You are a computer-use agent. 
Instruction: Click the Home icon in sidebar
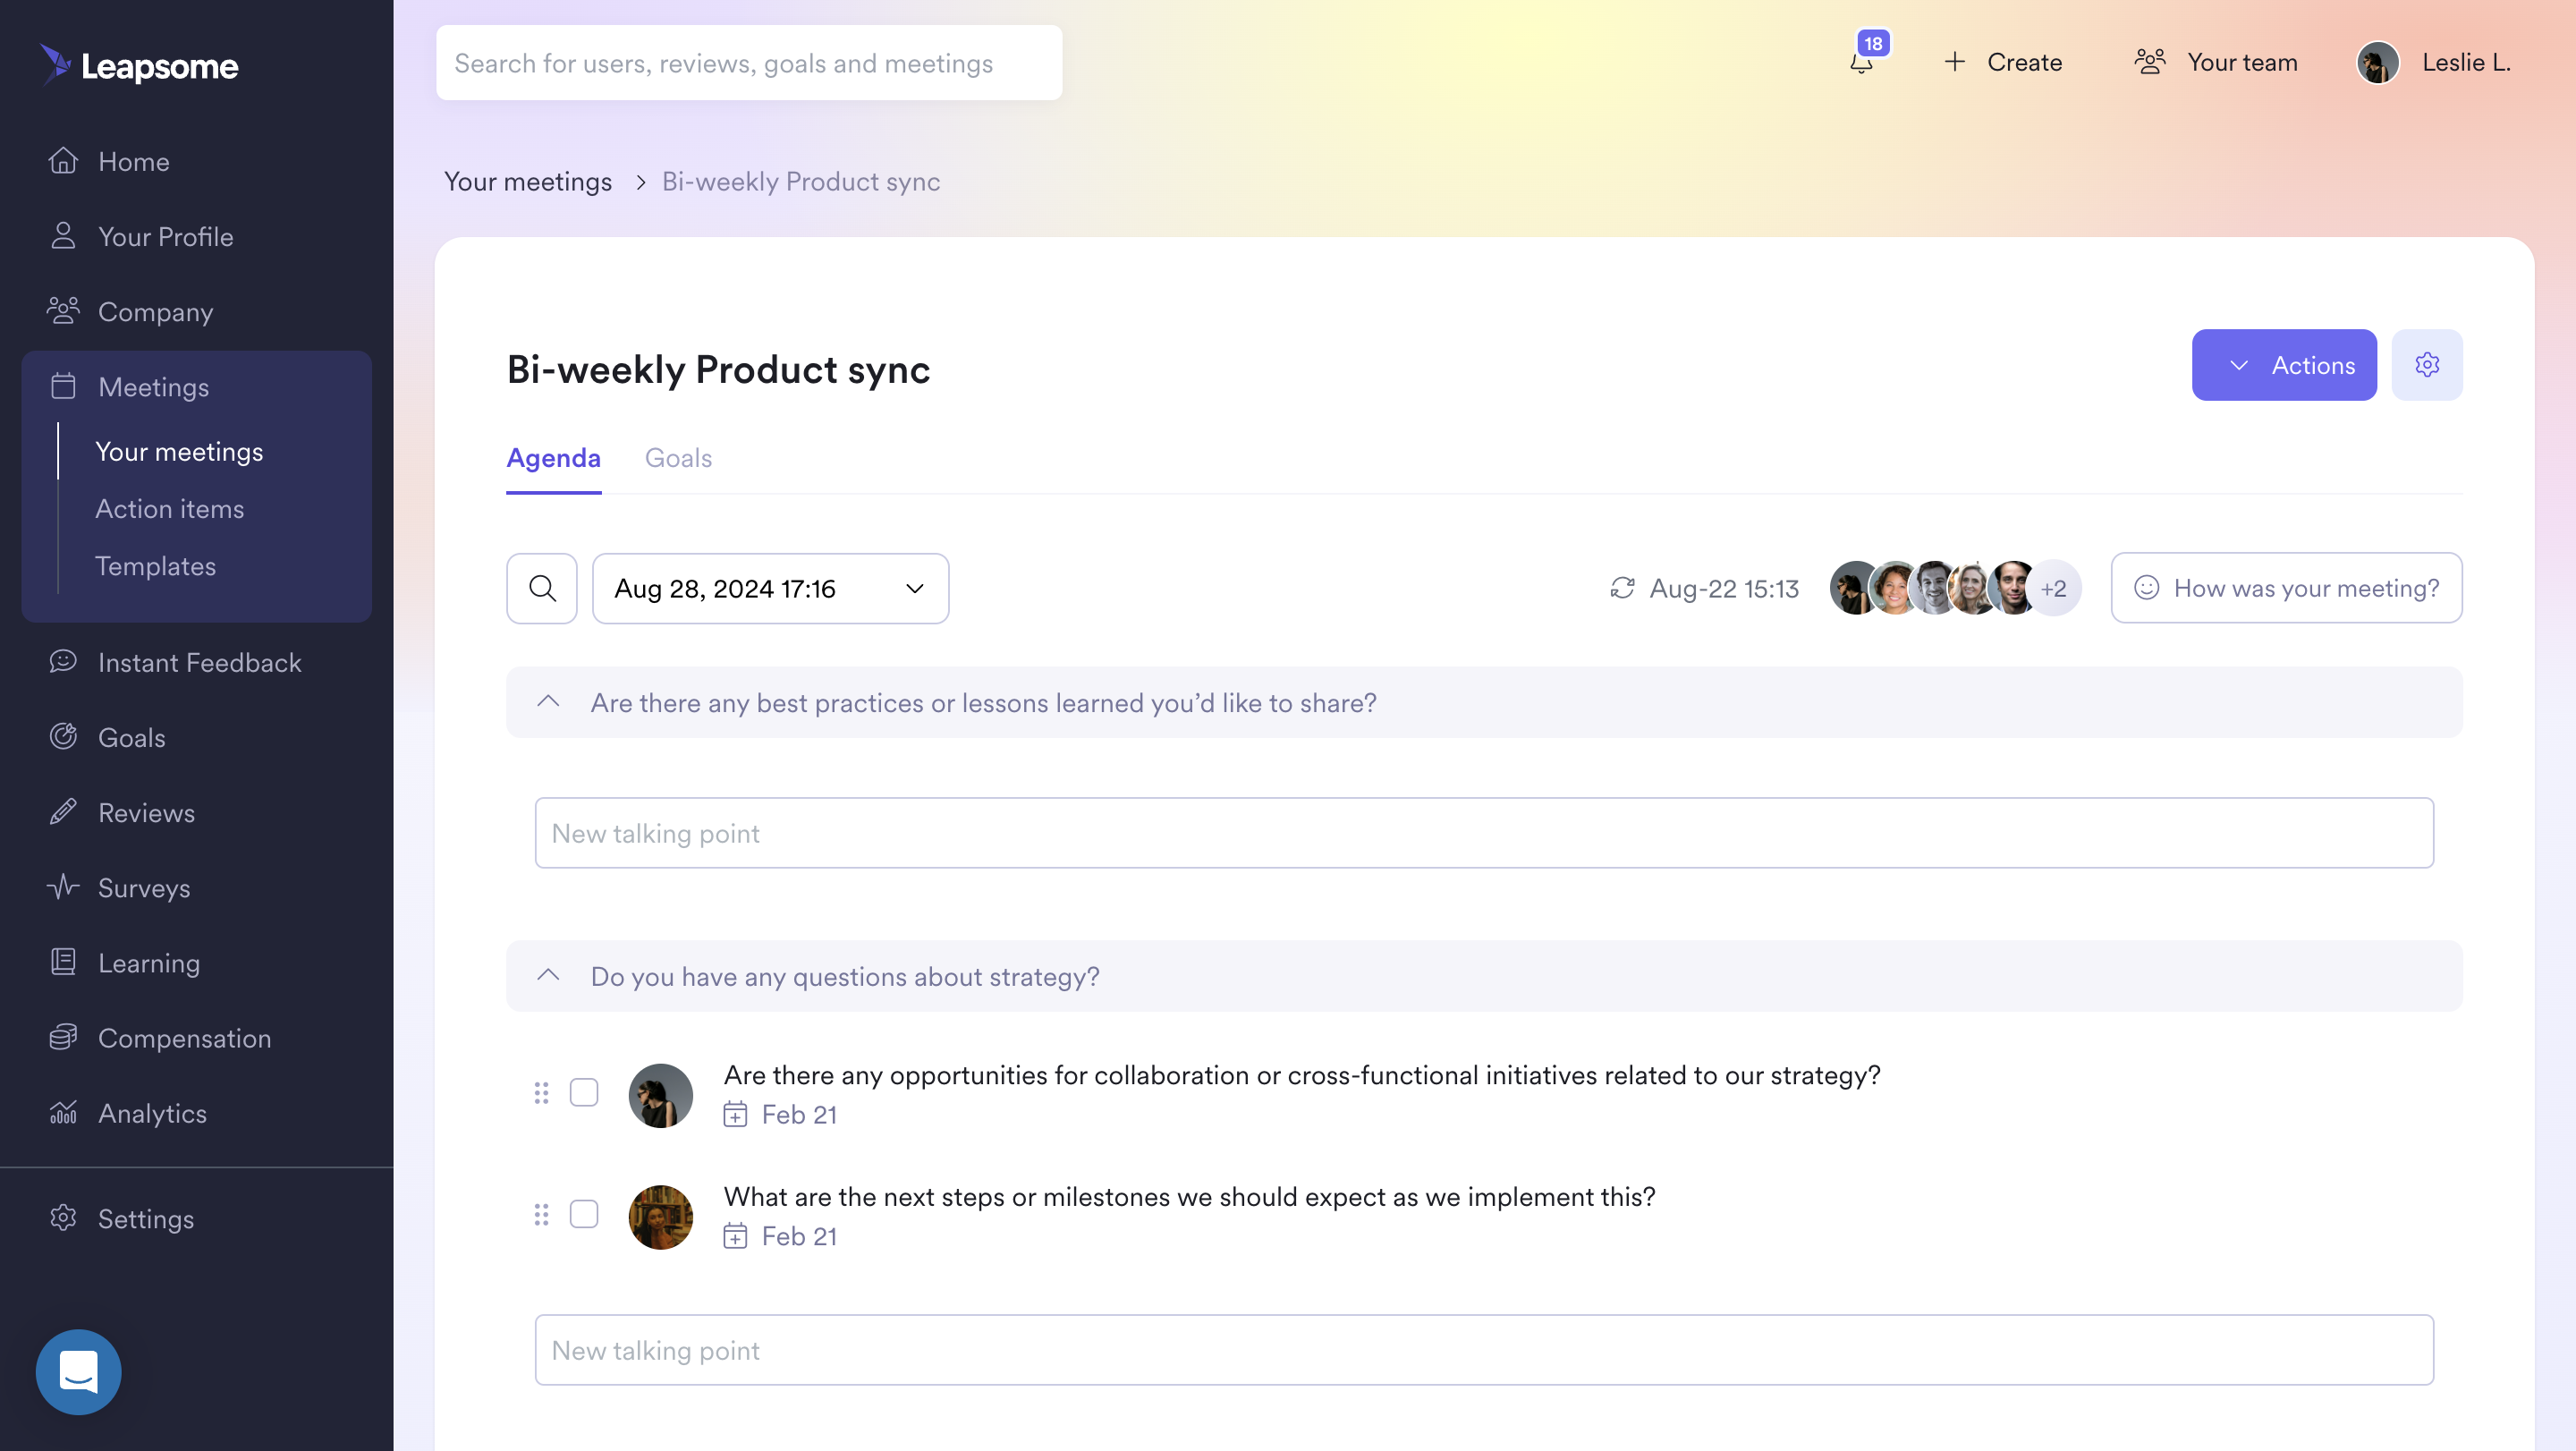pos(63,161)
